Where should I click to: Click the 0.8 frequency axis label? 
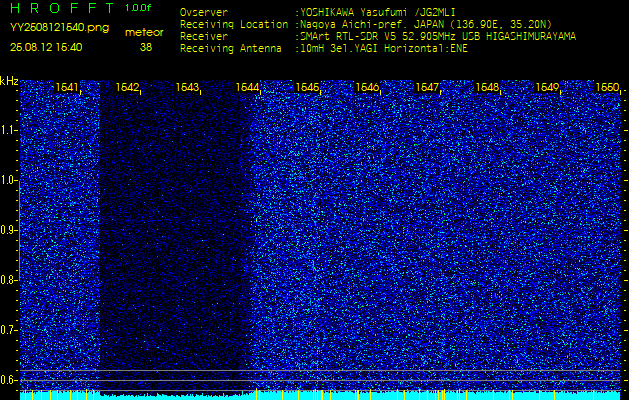(8, 280)
